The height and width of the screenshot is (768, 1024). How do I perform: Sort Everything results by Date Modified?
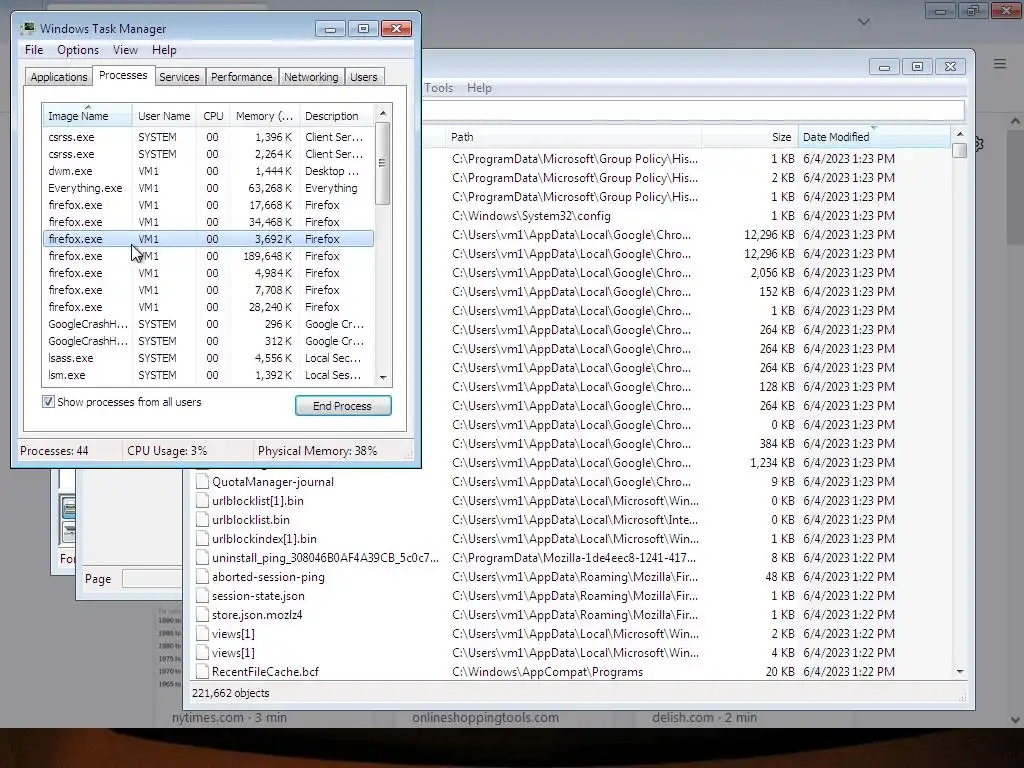[x=874, y=137]
